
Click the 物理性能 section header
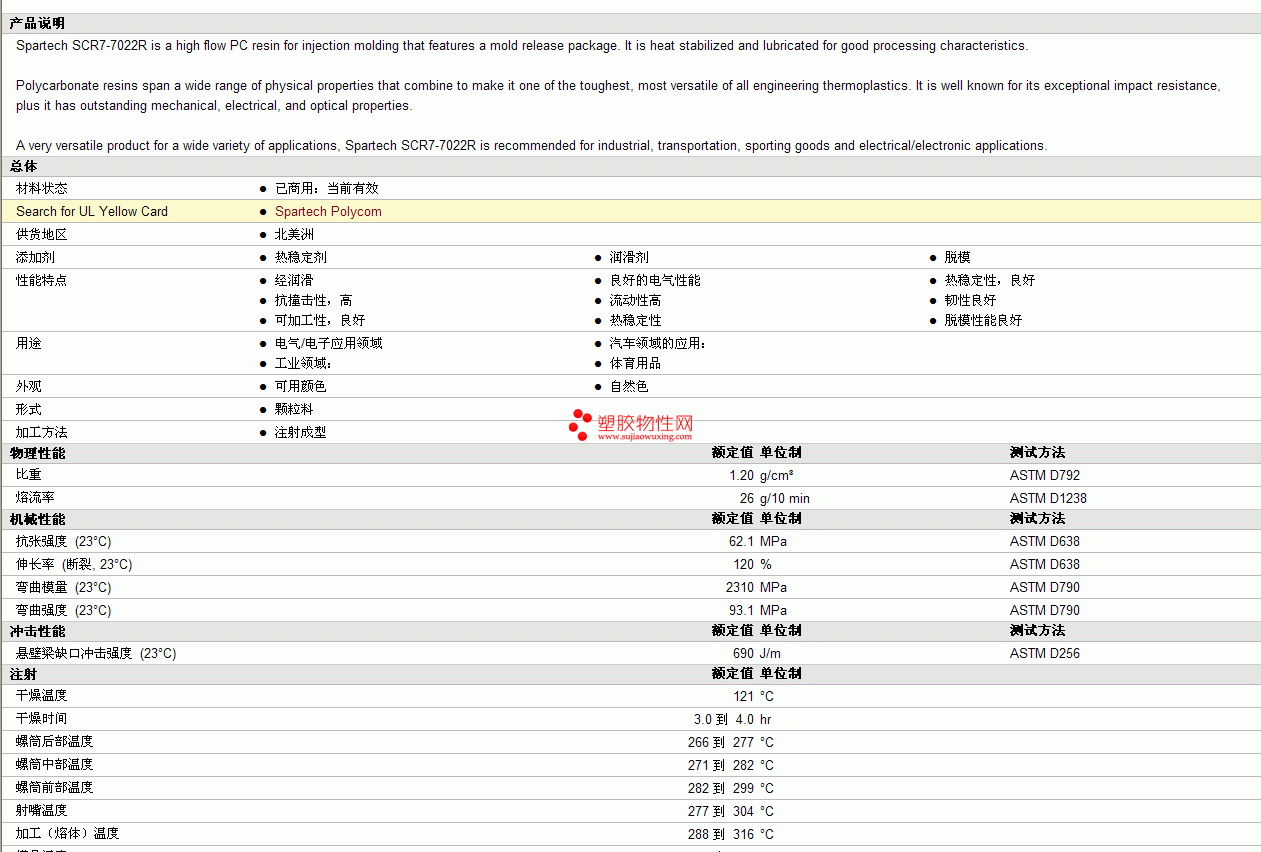click(x=37, y=453)
